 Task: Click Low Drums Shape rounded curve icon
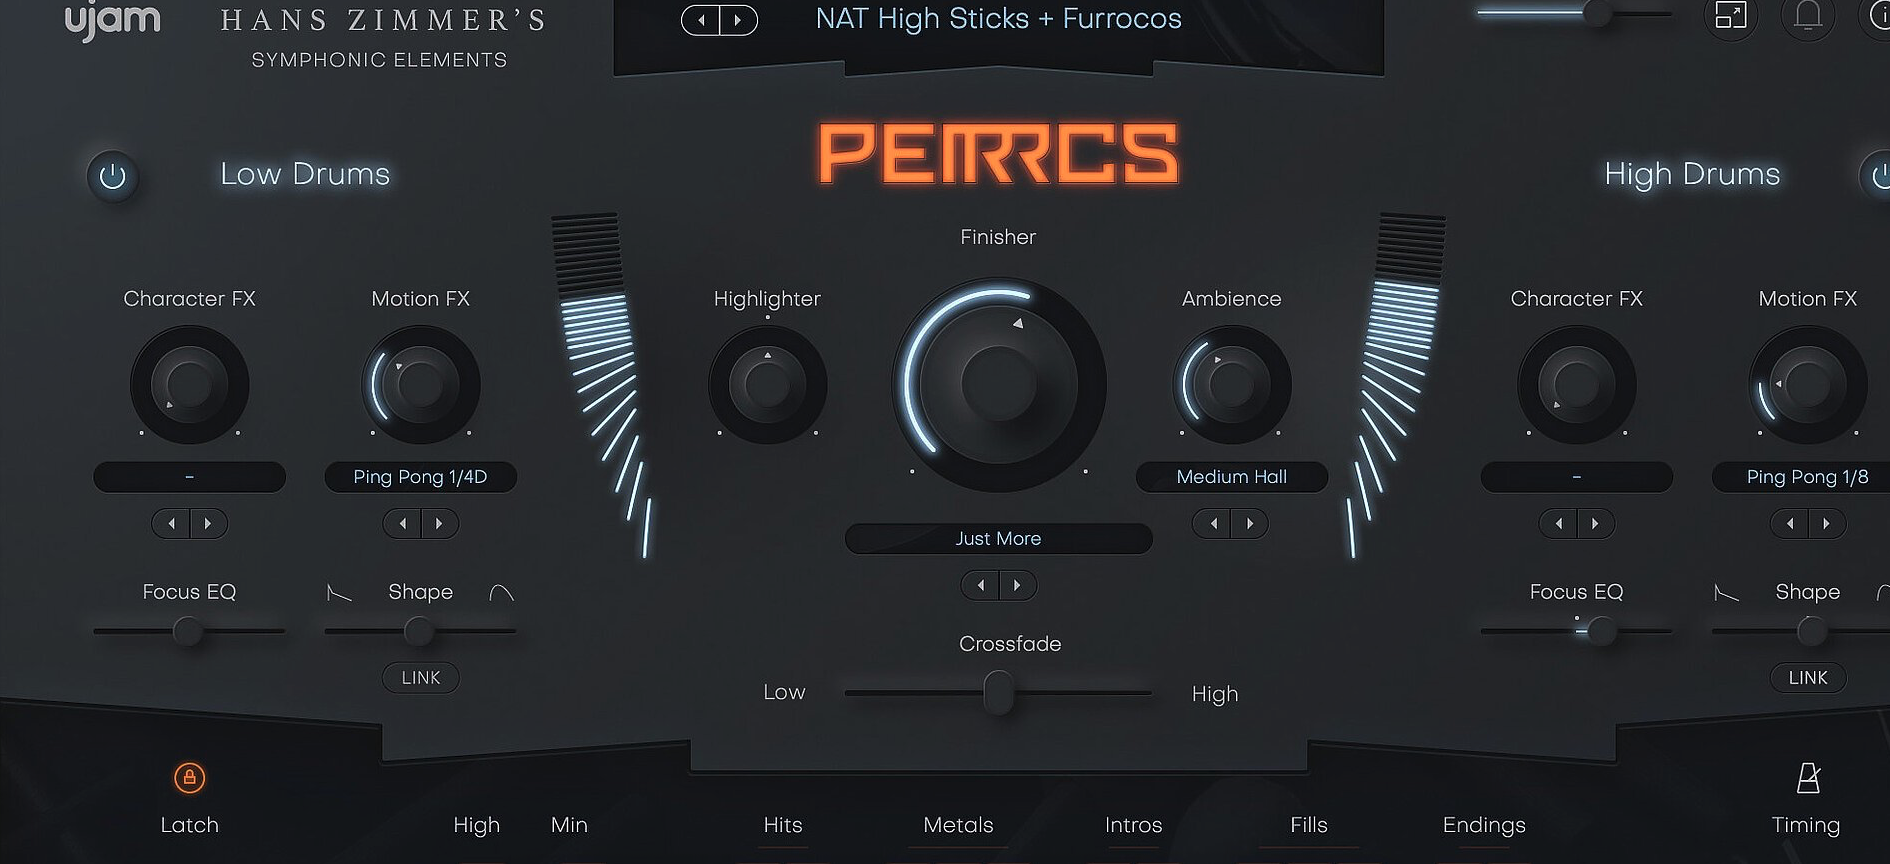pos(501,593)
